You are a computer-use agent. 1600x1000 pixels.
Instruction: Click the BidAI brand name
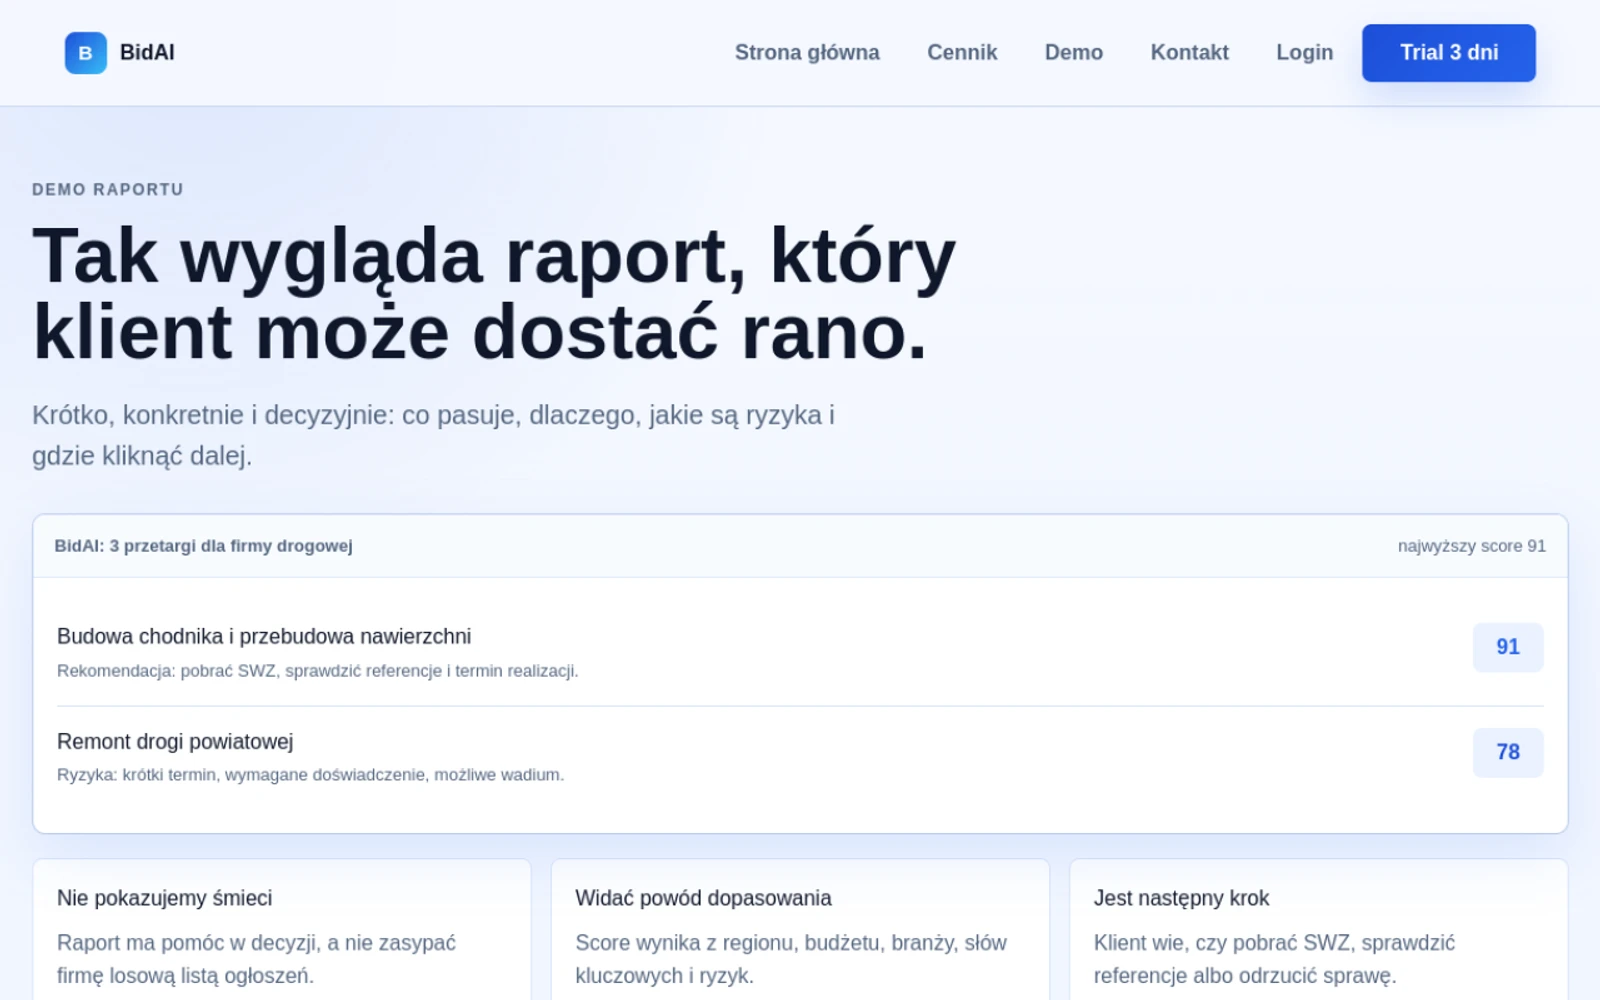[x=147, y=53]
